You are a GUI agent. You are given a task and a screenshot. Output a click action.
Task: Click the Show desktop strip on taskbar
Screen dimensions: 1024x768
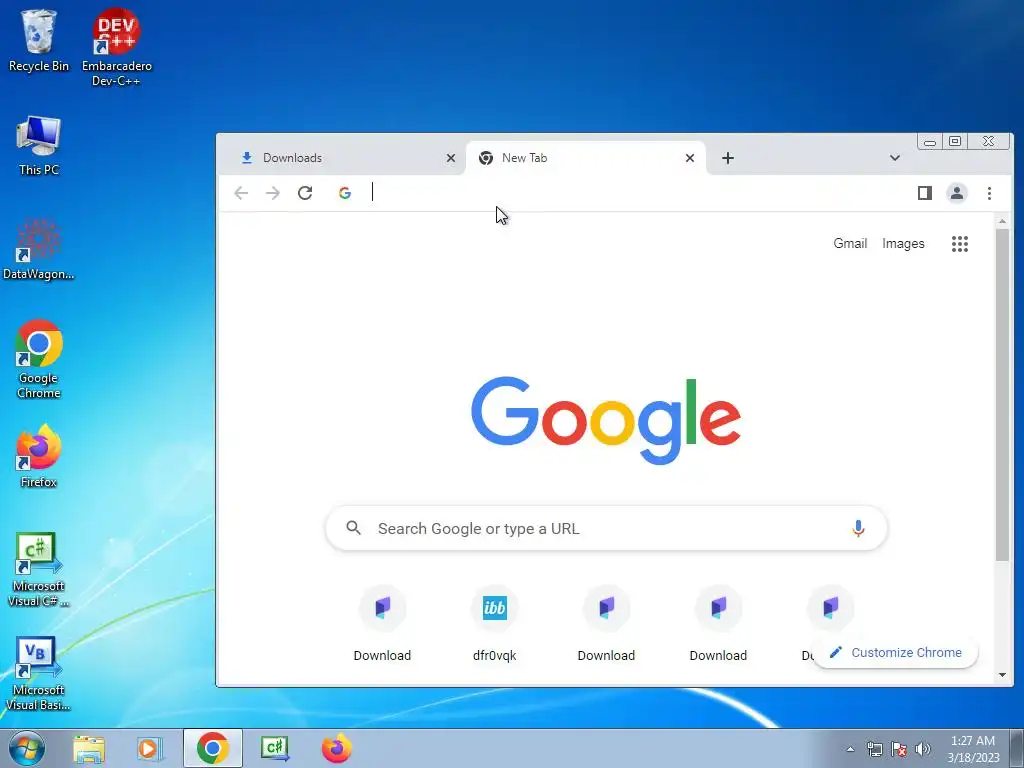coord(1017,748)
